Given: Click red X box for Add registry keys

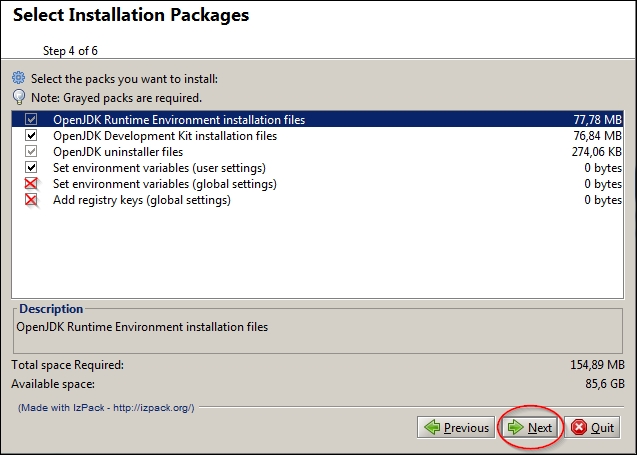Looking at the screenshot, I should [31, 200].
